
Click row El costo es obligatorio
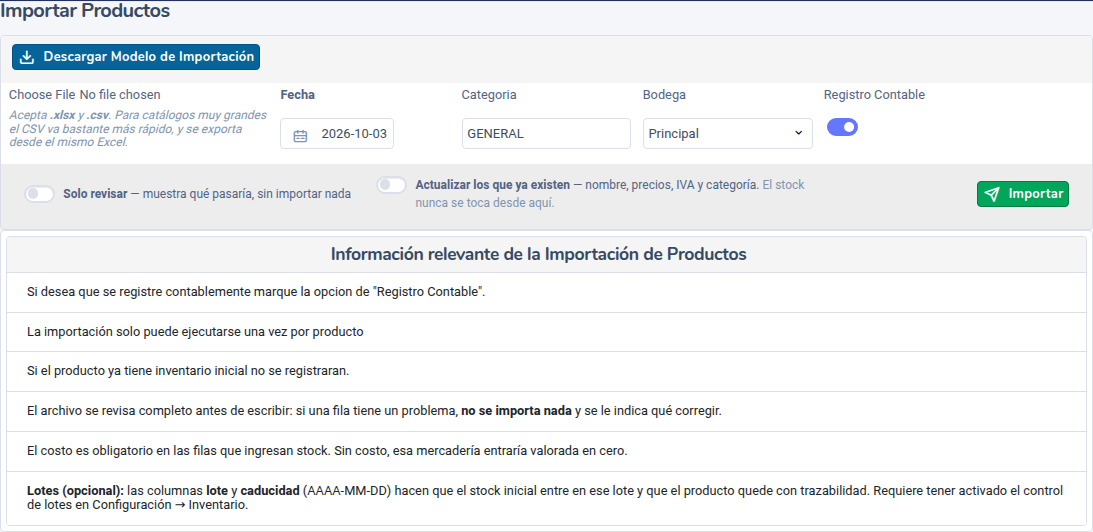pos(546,450)
